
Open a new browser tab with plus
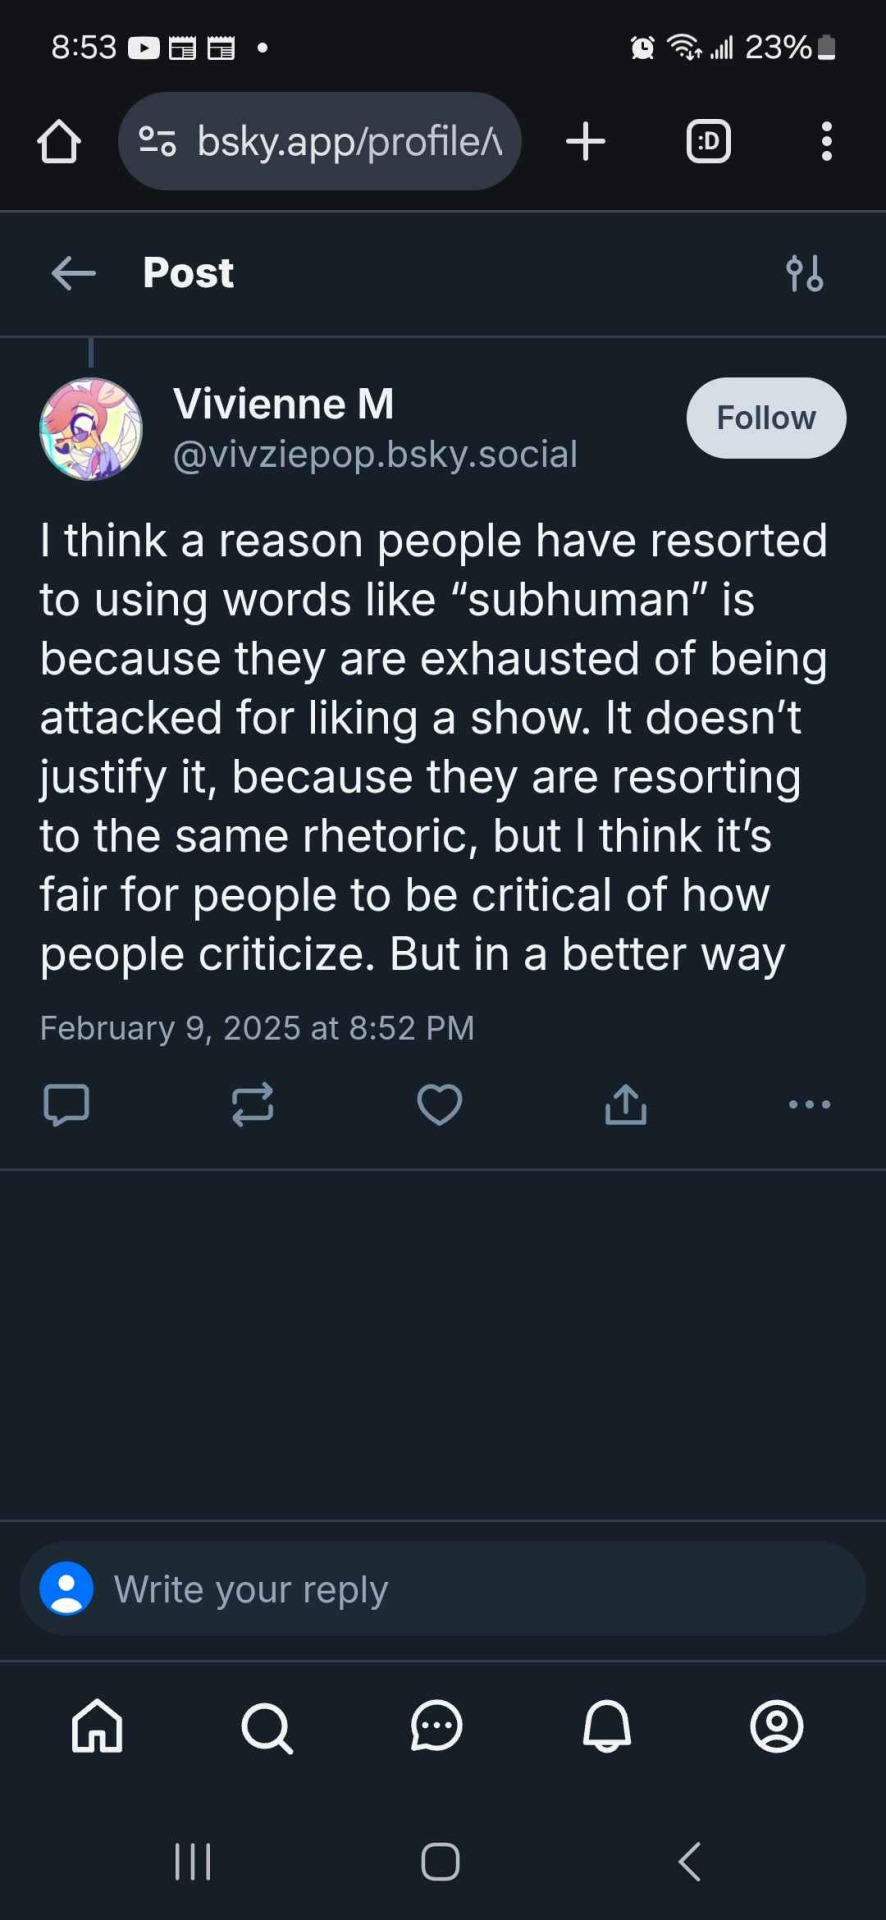[586, 142]
